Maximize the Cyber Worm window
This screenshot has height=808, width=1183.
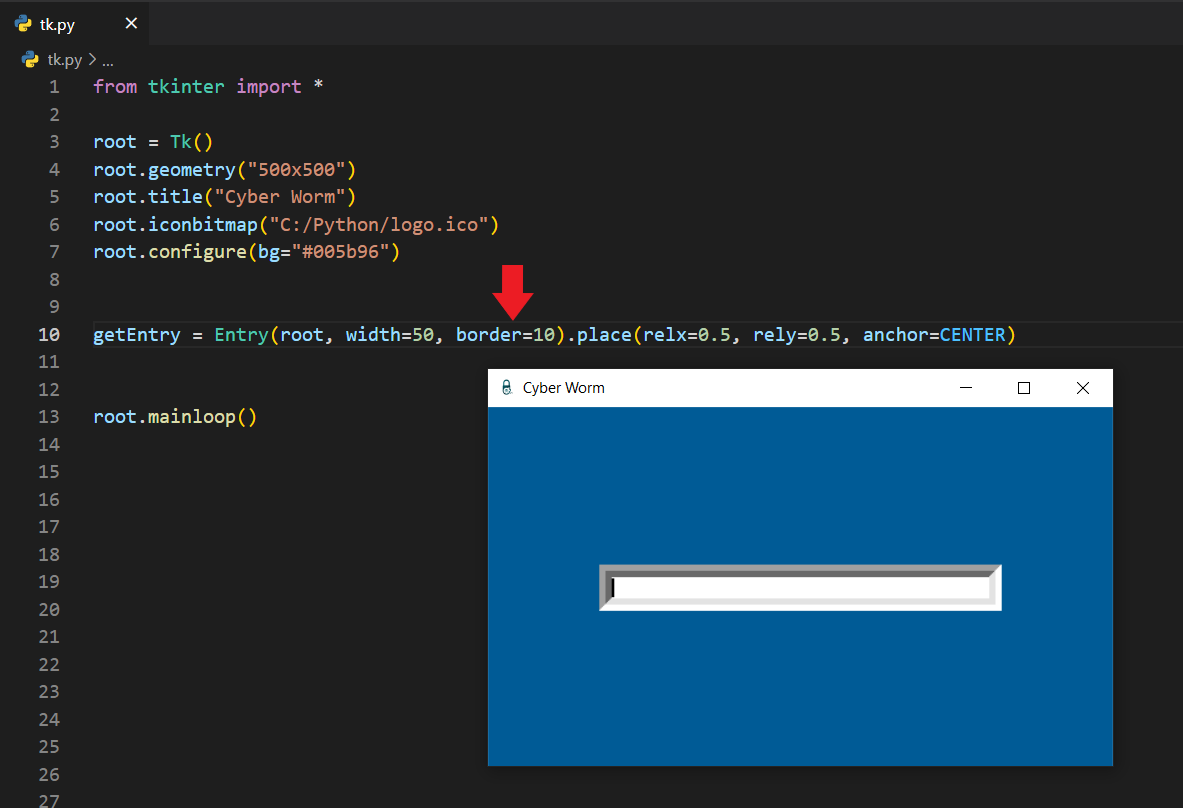(x=1023, y=388)
